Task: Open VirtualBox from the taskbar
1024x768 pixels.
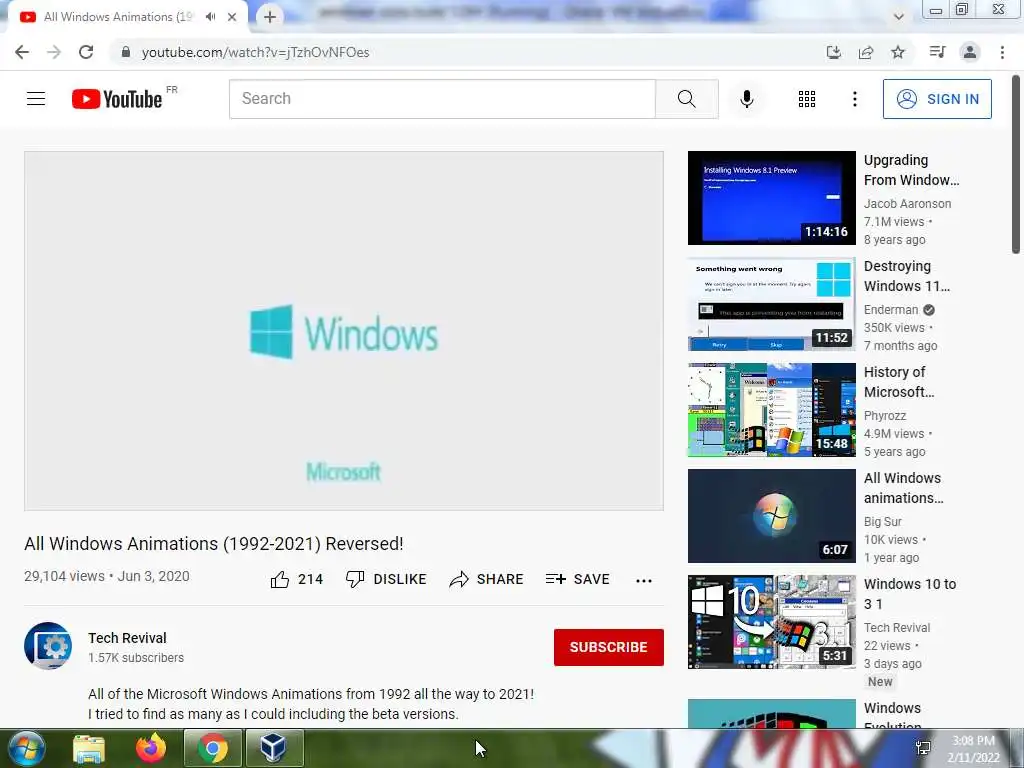Action: (x=274, y=748)
